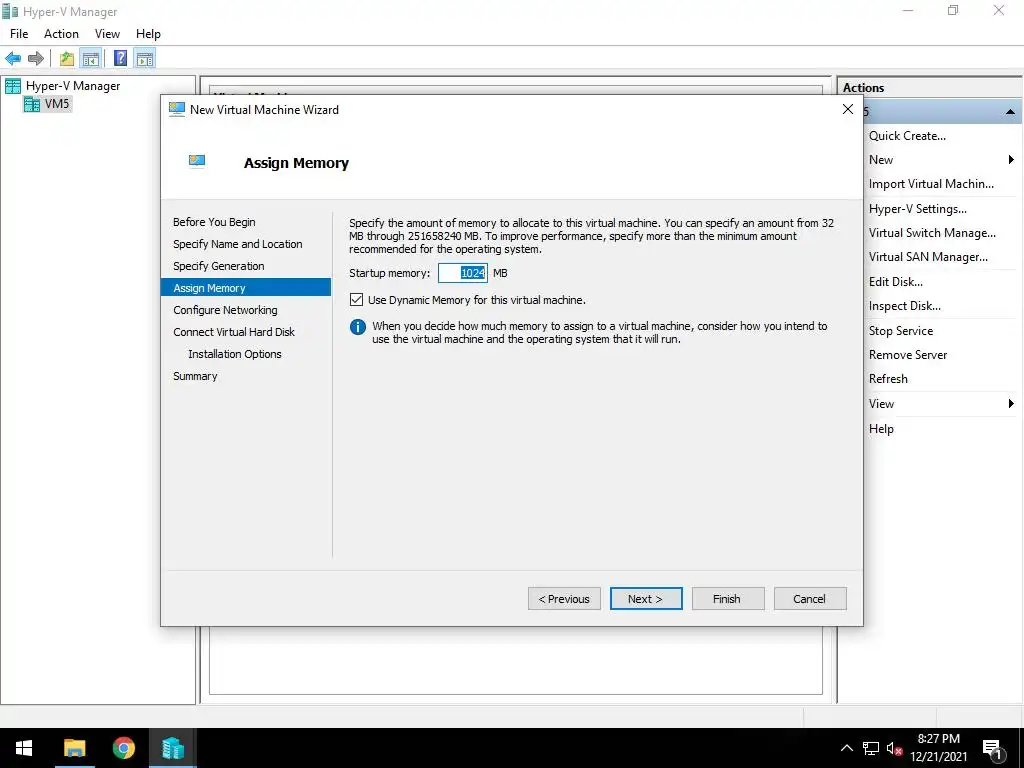This screenshot has width=1024, height=768.
Task: Open the Windows Start button
Action: (x=24, y=748)
